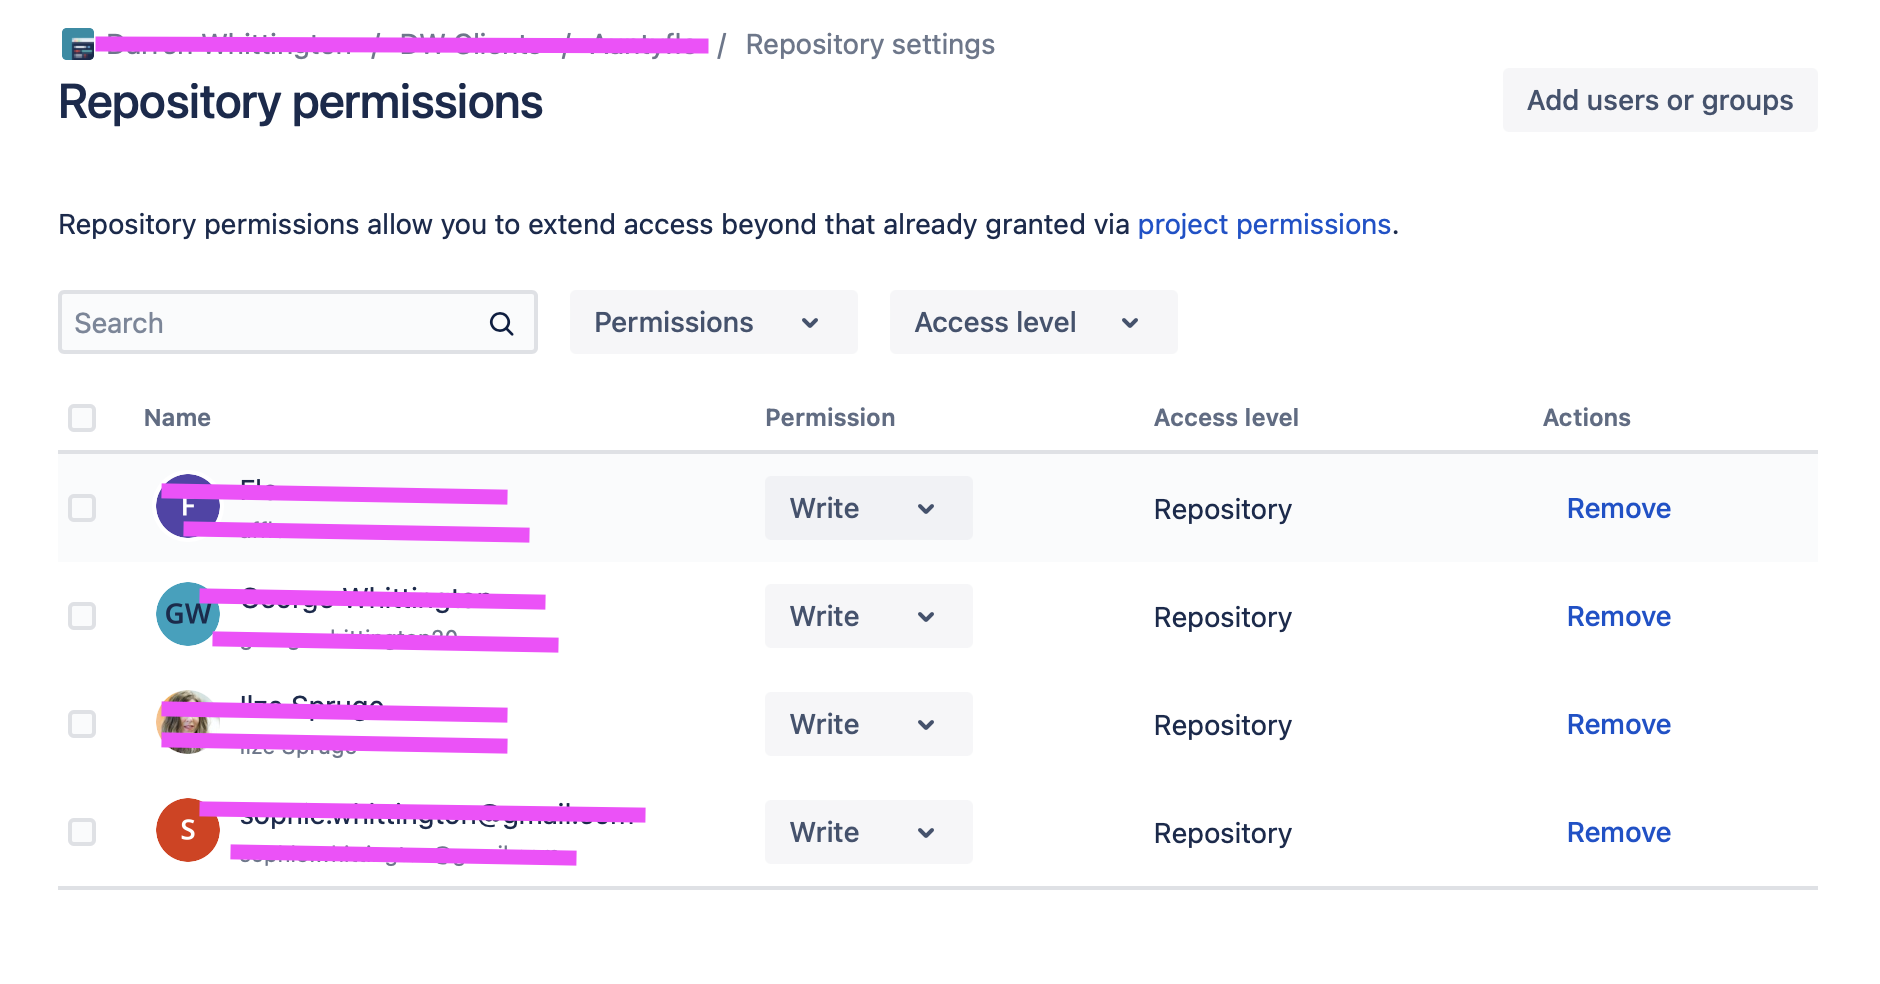
Task: Click the photo avatar in the third row
Action: pos(187,722)
